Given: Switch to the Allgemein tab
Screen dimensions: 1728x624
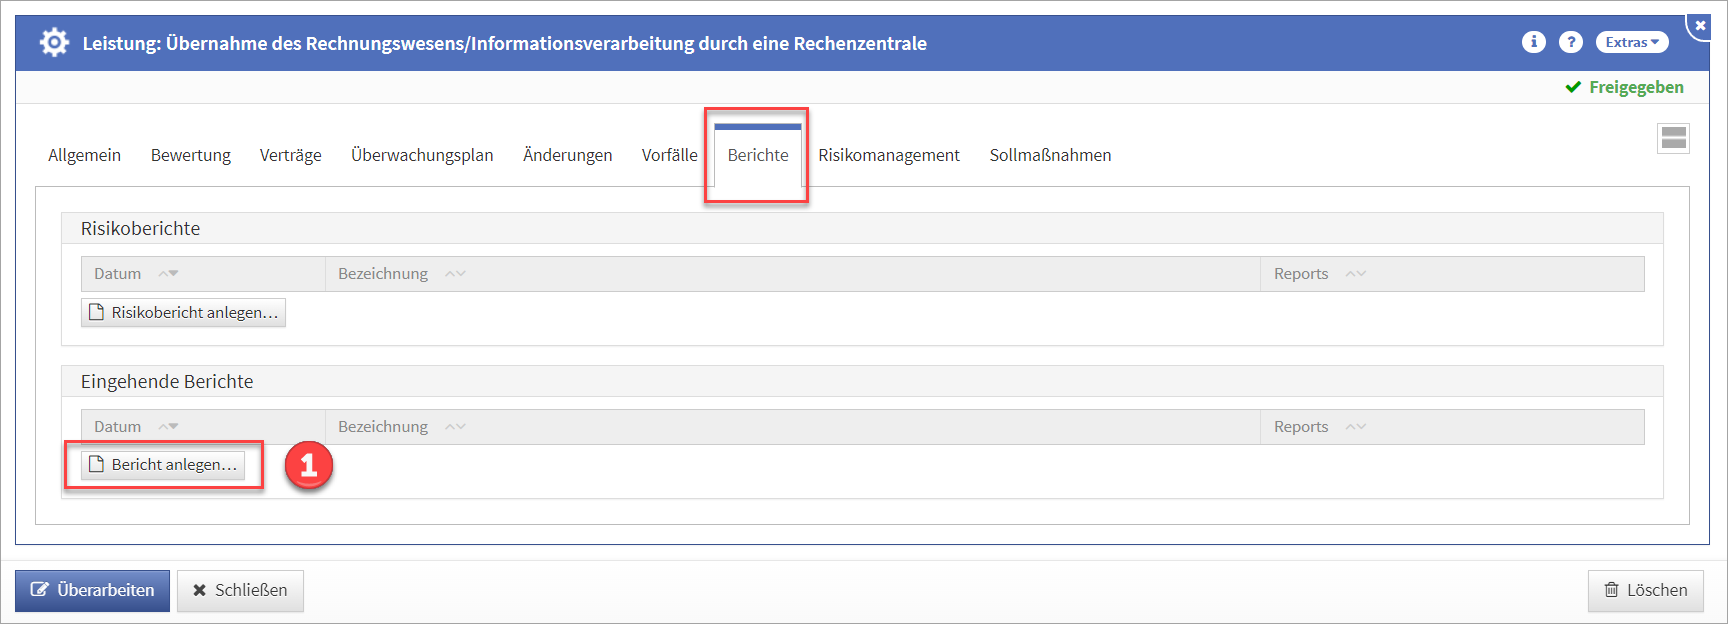Looking at the screenshot, I should 84,155.
